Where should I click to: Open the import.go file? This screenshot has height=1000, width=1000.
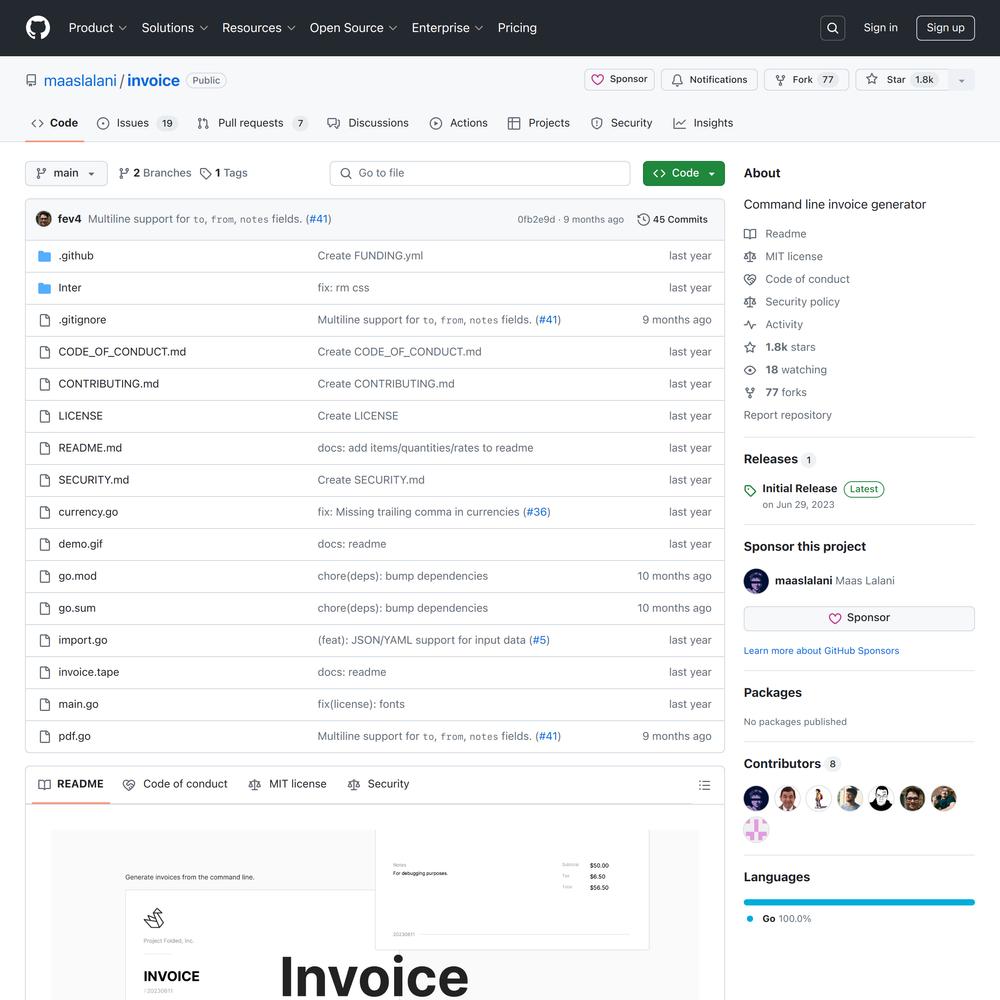pos(83,640)
